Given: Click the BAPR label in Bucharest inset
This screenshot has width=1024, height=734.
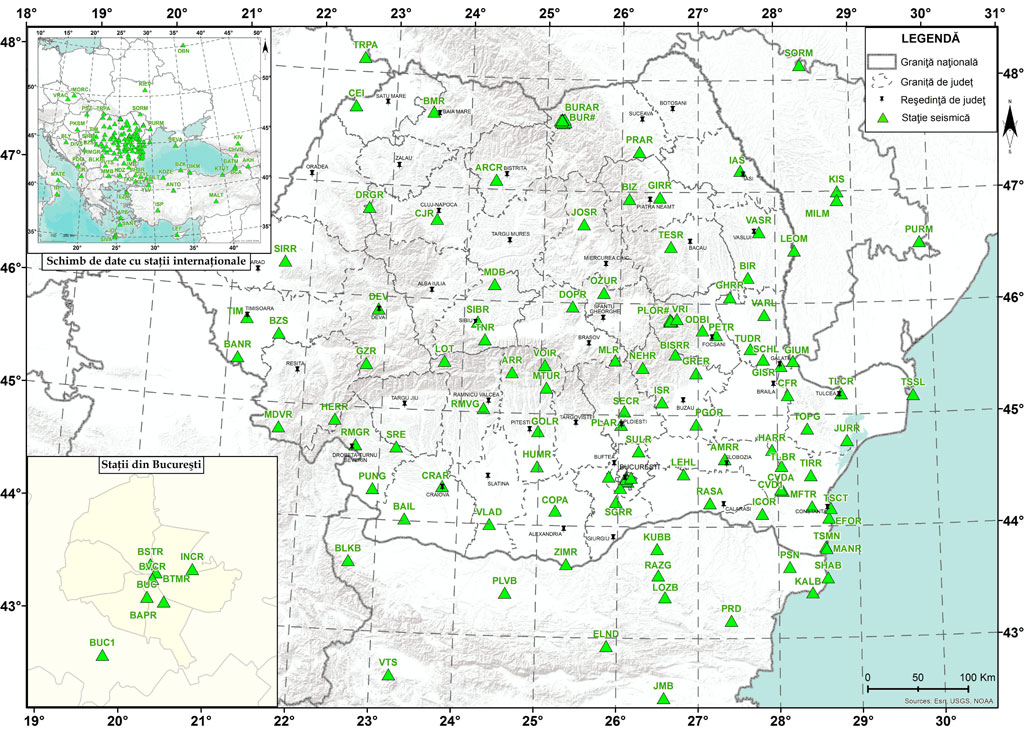Looking at the screenshot, I should [x=143, y=615].
